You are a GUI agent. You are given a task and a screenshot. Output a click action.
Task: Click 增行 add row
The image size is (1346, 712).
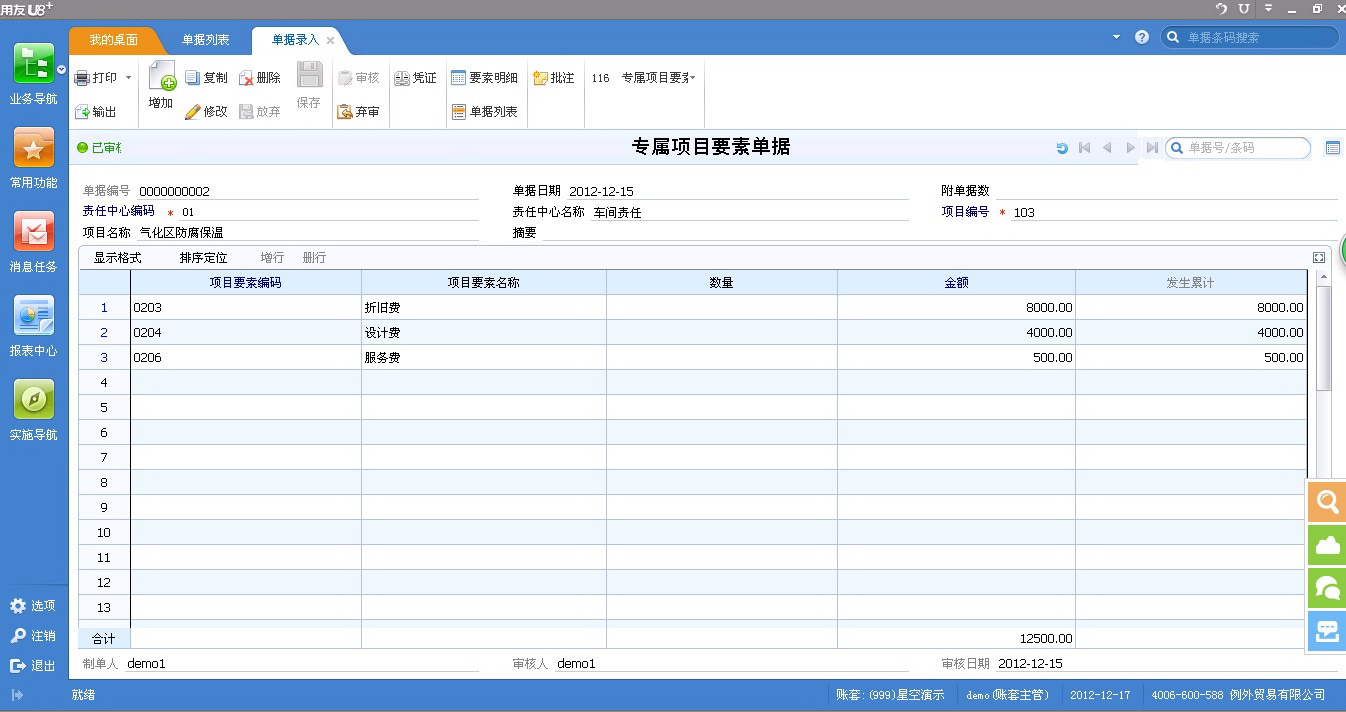click(x=272, y=258)
